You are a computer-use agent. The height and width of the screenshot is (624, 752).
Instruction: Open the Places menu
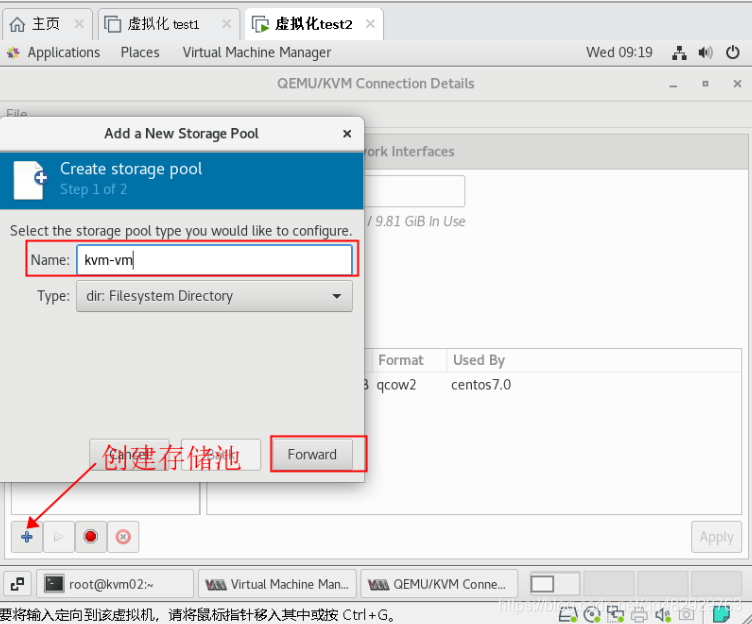click(140, 53)
